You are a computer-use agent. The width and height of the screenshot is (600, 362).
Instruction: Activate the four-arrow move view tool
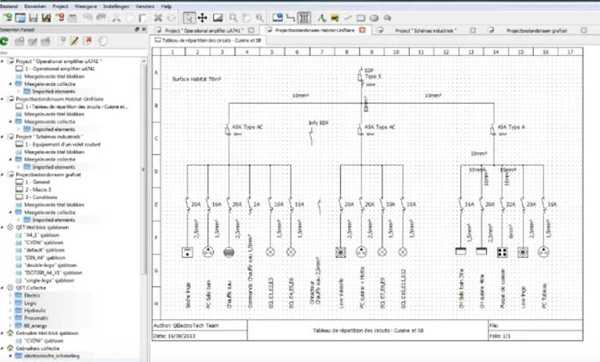tap(202, 18)
